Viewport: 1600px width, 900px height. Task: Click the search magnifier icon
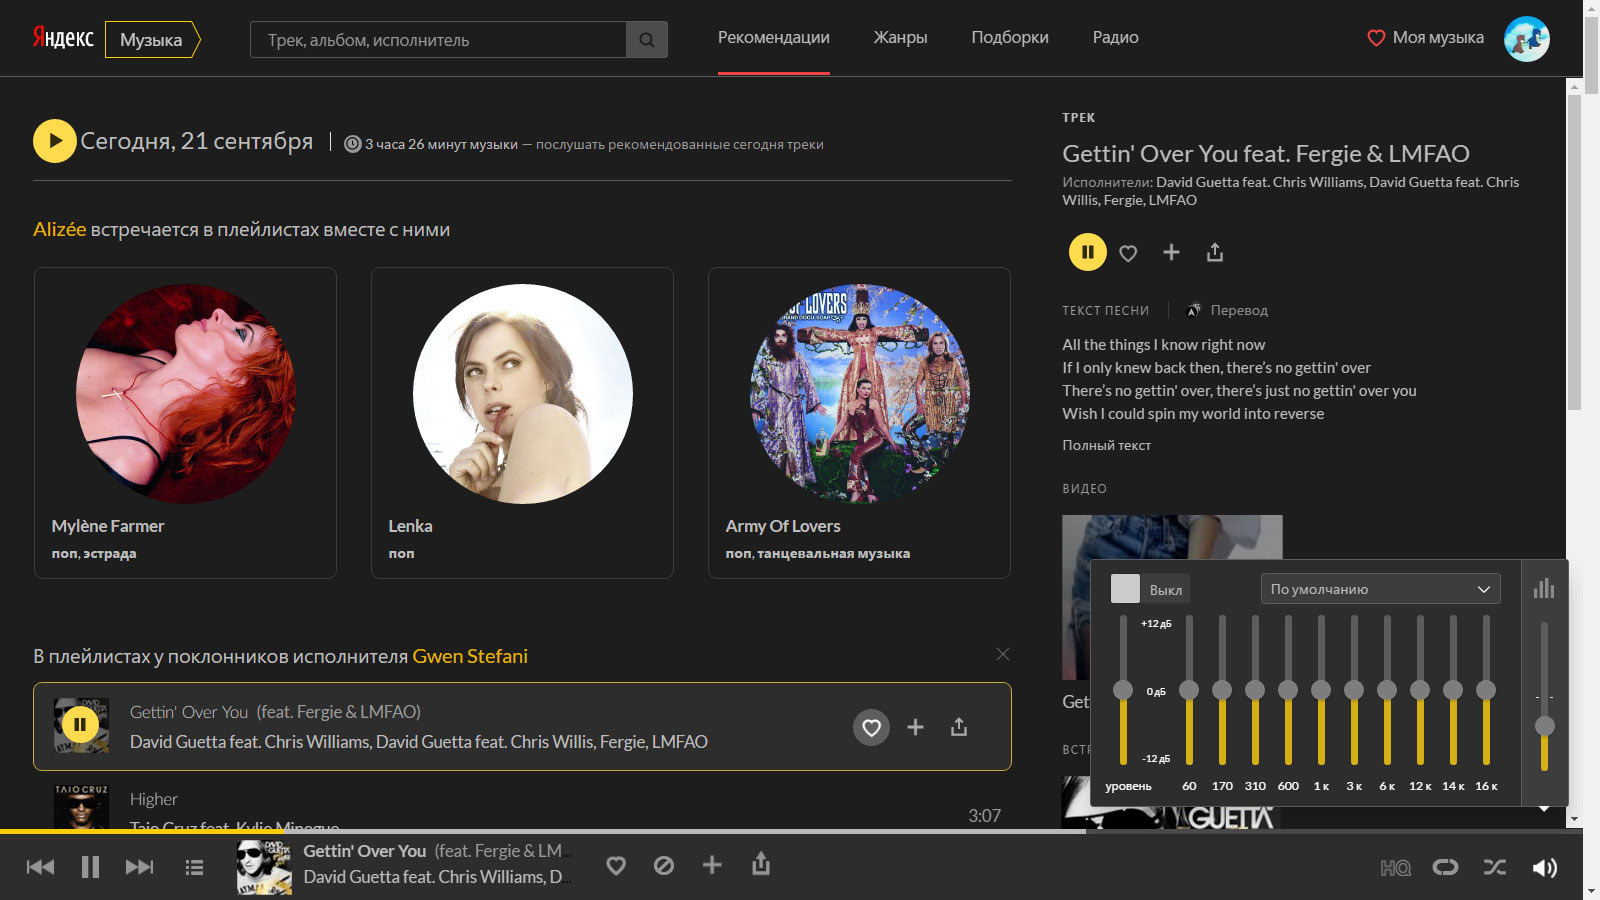tap(647, 40)
